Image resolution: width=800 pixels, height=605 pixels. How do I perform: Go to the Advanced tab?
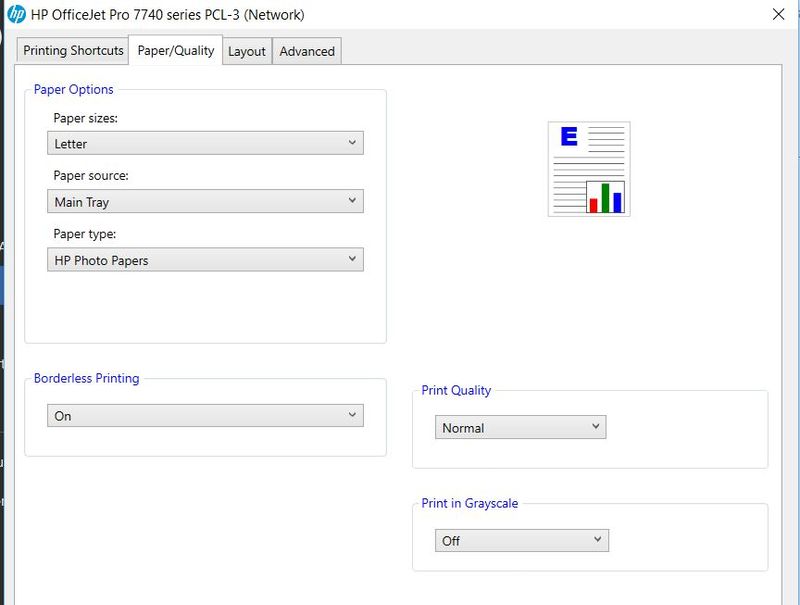coord(307,52)
